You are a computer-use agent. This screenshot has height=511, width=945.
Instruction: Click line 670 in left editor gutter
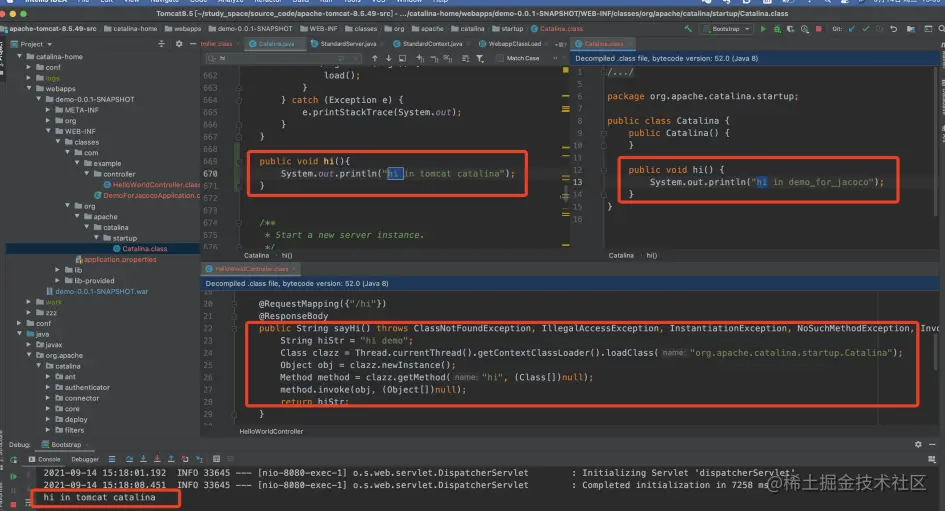coord(210,174)
